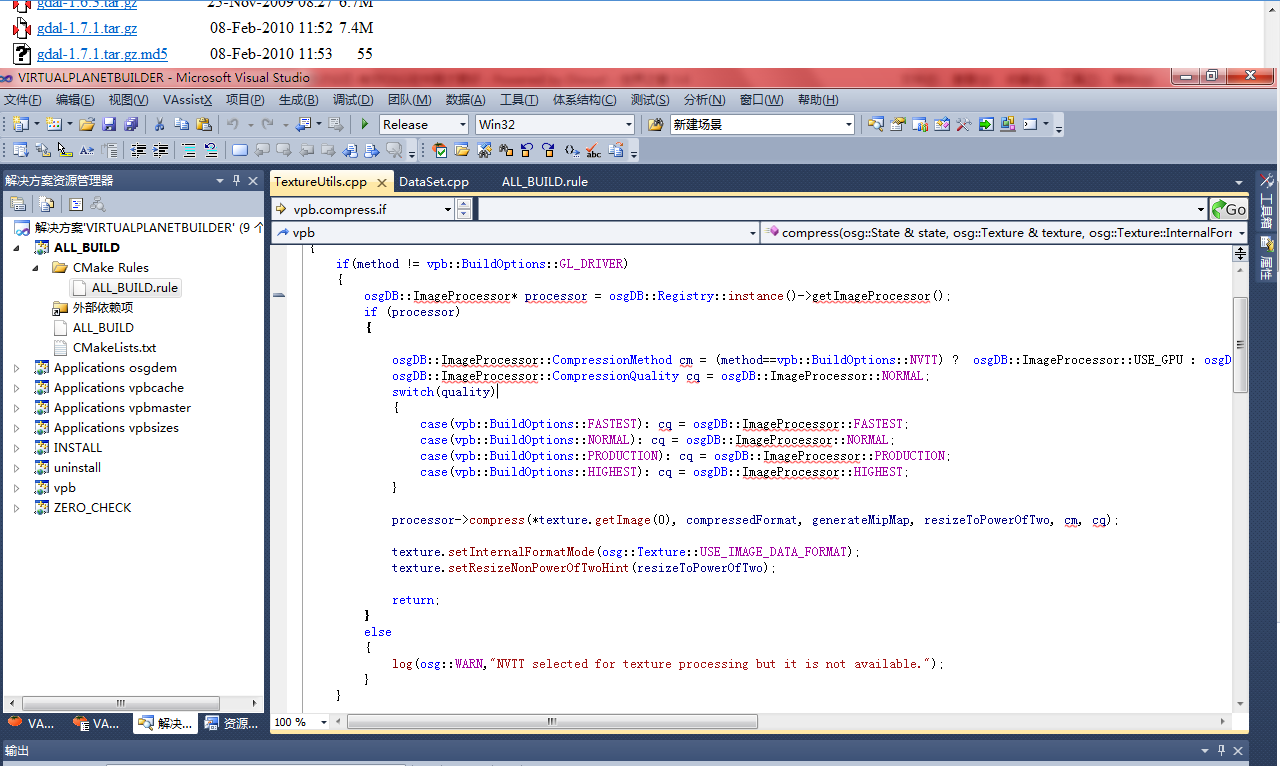The height and width of the screenshot is (766, 1280).
Task: Show all files in Solution Explorer
Action: (46, 203)
